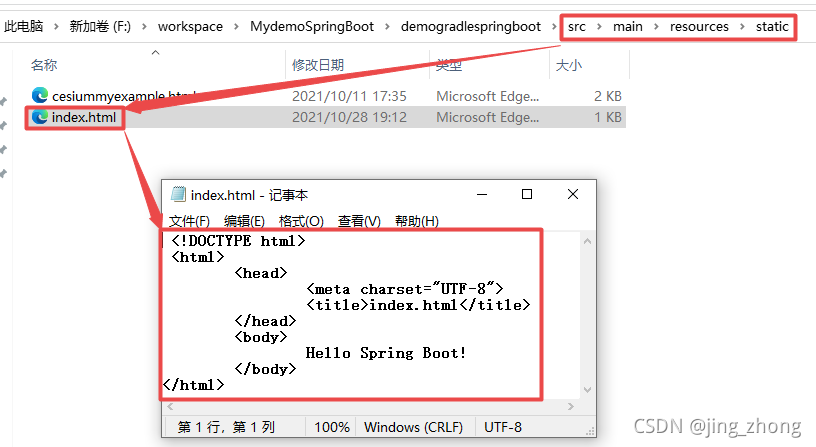Image resolution: width=816 pixels, height=447 pixels.
Task: Navigate to src breadcrumb folder
Action: 577,27
